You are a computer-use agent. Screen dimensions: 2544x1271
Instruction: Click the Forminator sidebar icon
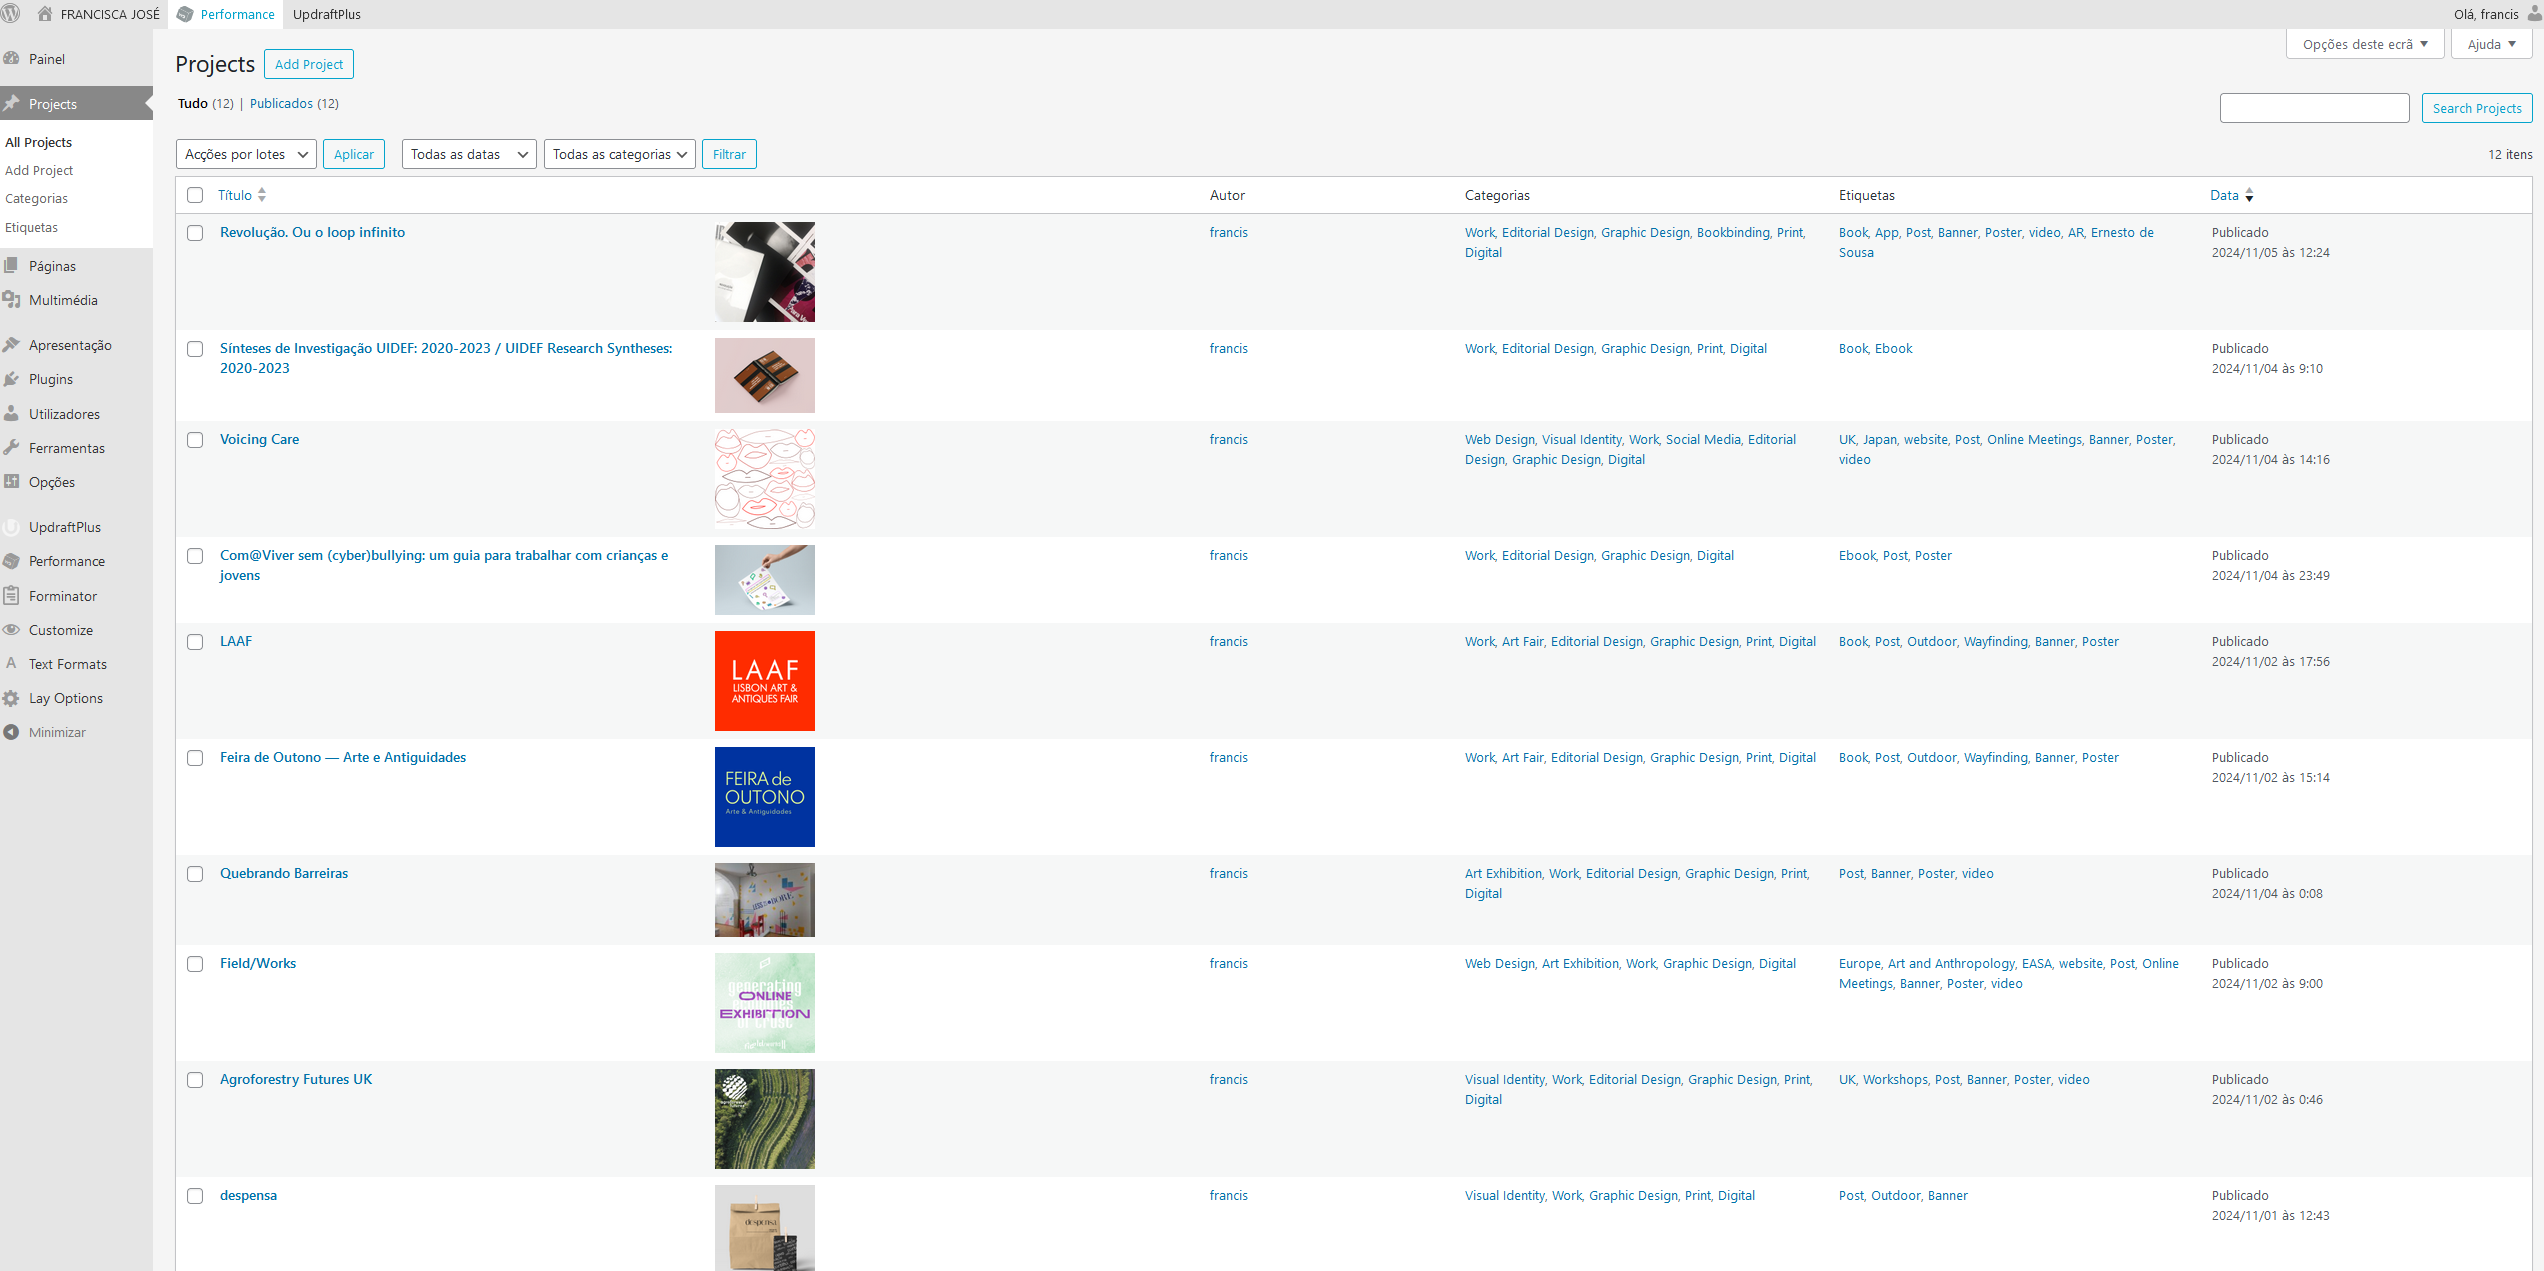(x=12, y=596)
